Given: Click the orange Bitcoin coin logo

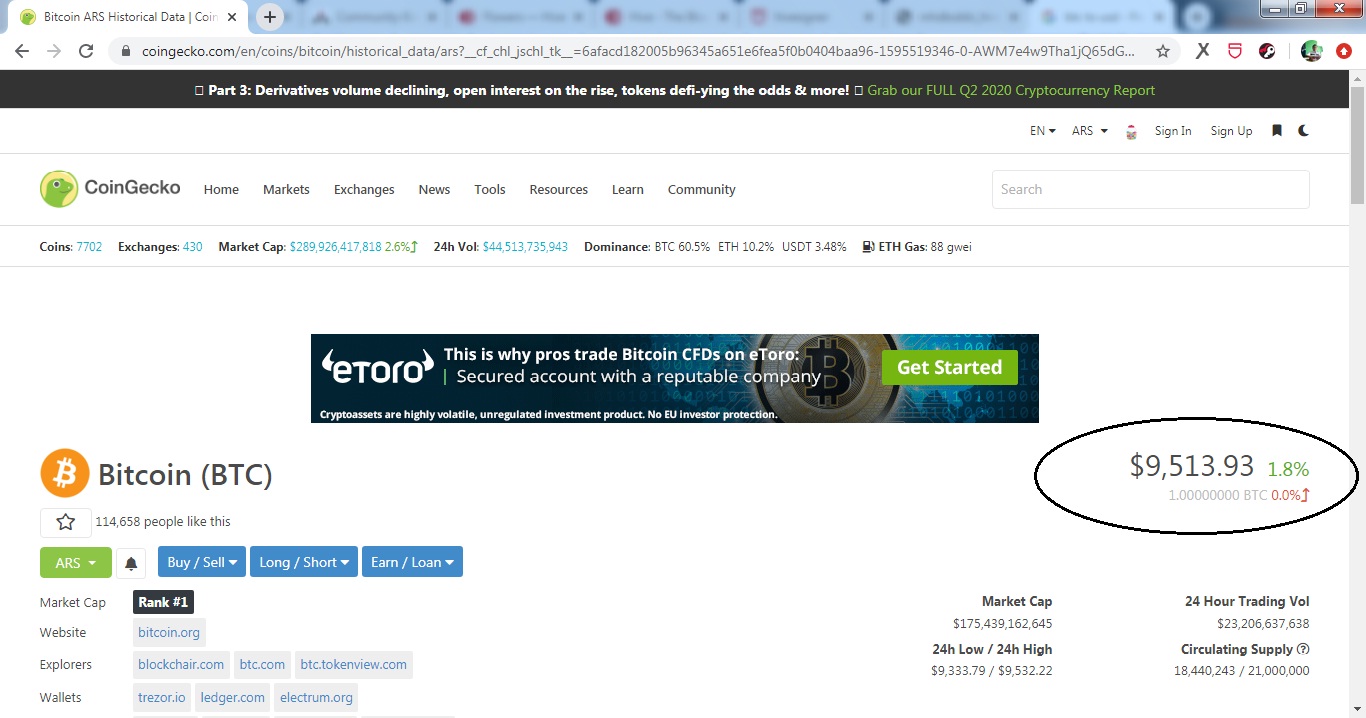Looking at the screenshot, I should (x=65, y=473).
